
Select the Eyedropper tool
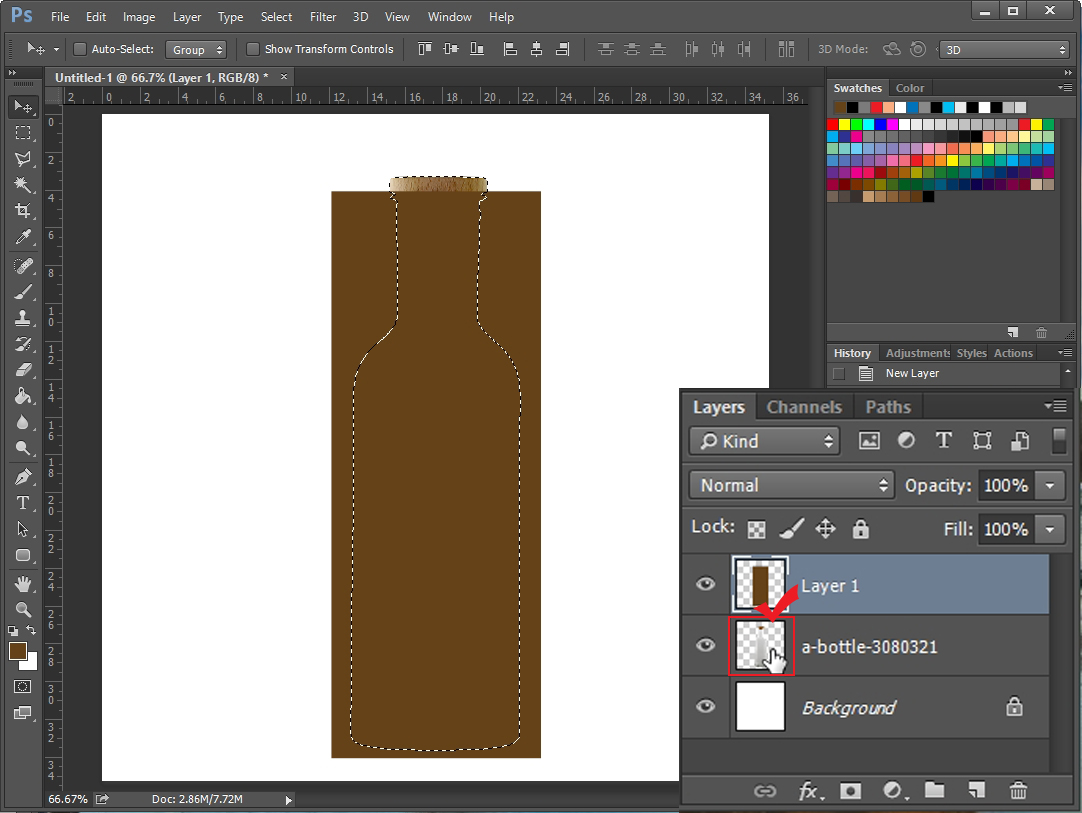coord(23,237)
